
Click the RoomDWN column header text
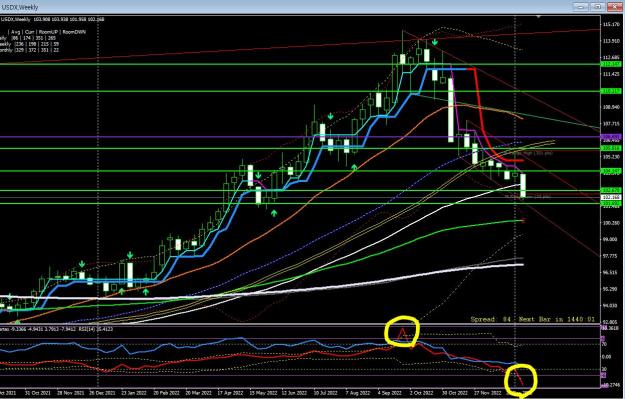pos(74,32)
